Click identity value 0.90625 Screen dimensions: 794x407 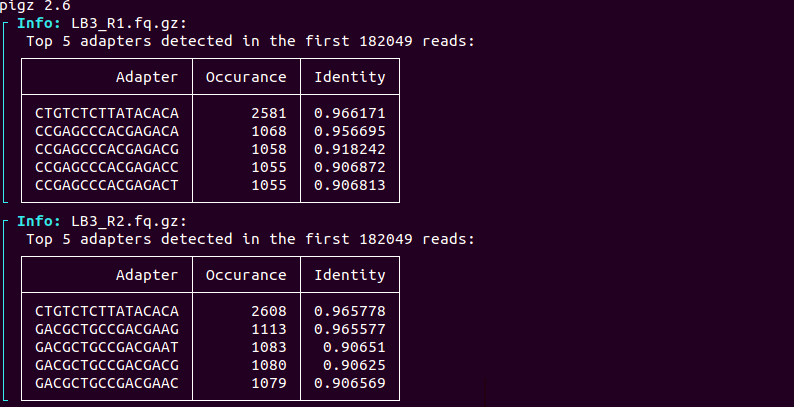[354, 365]
